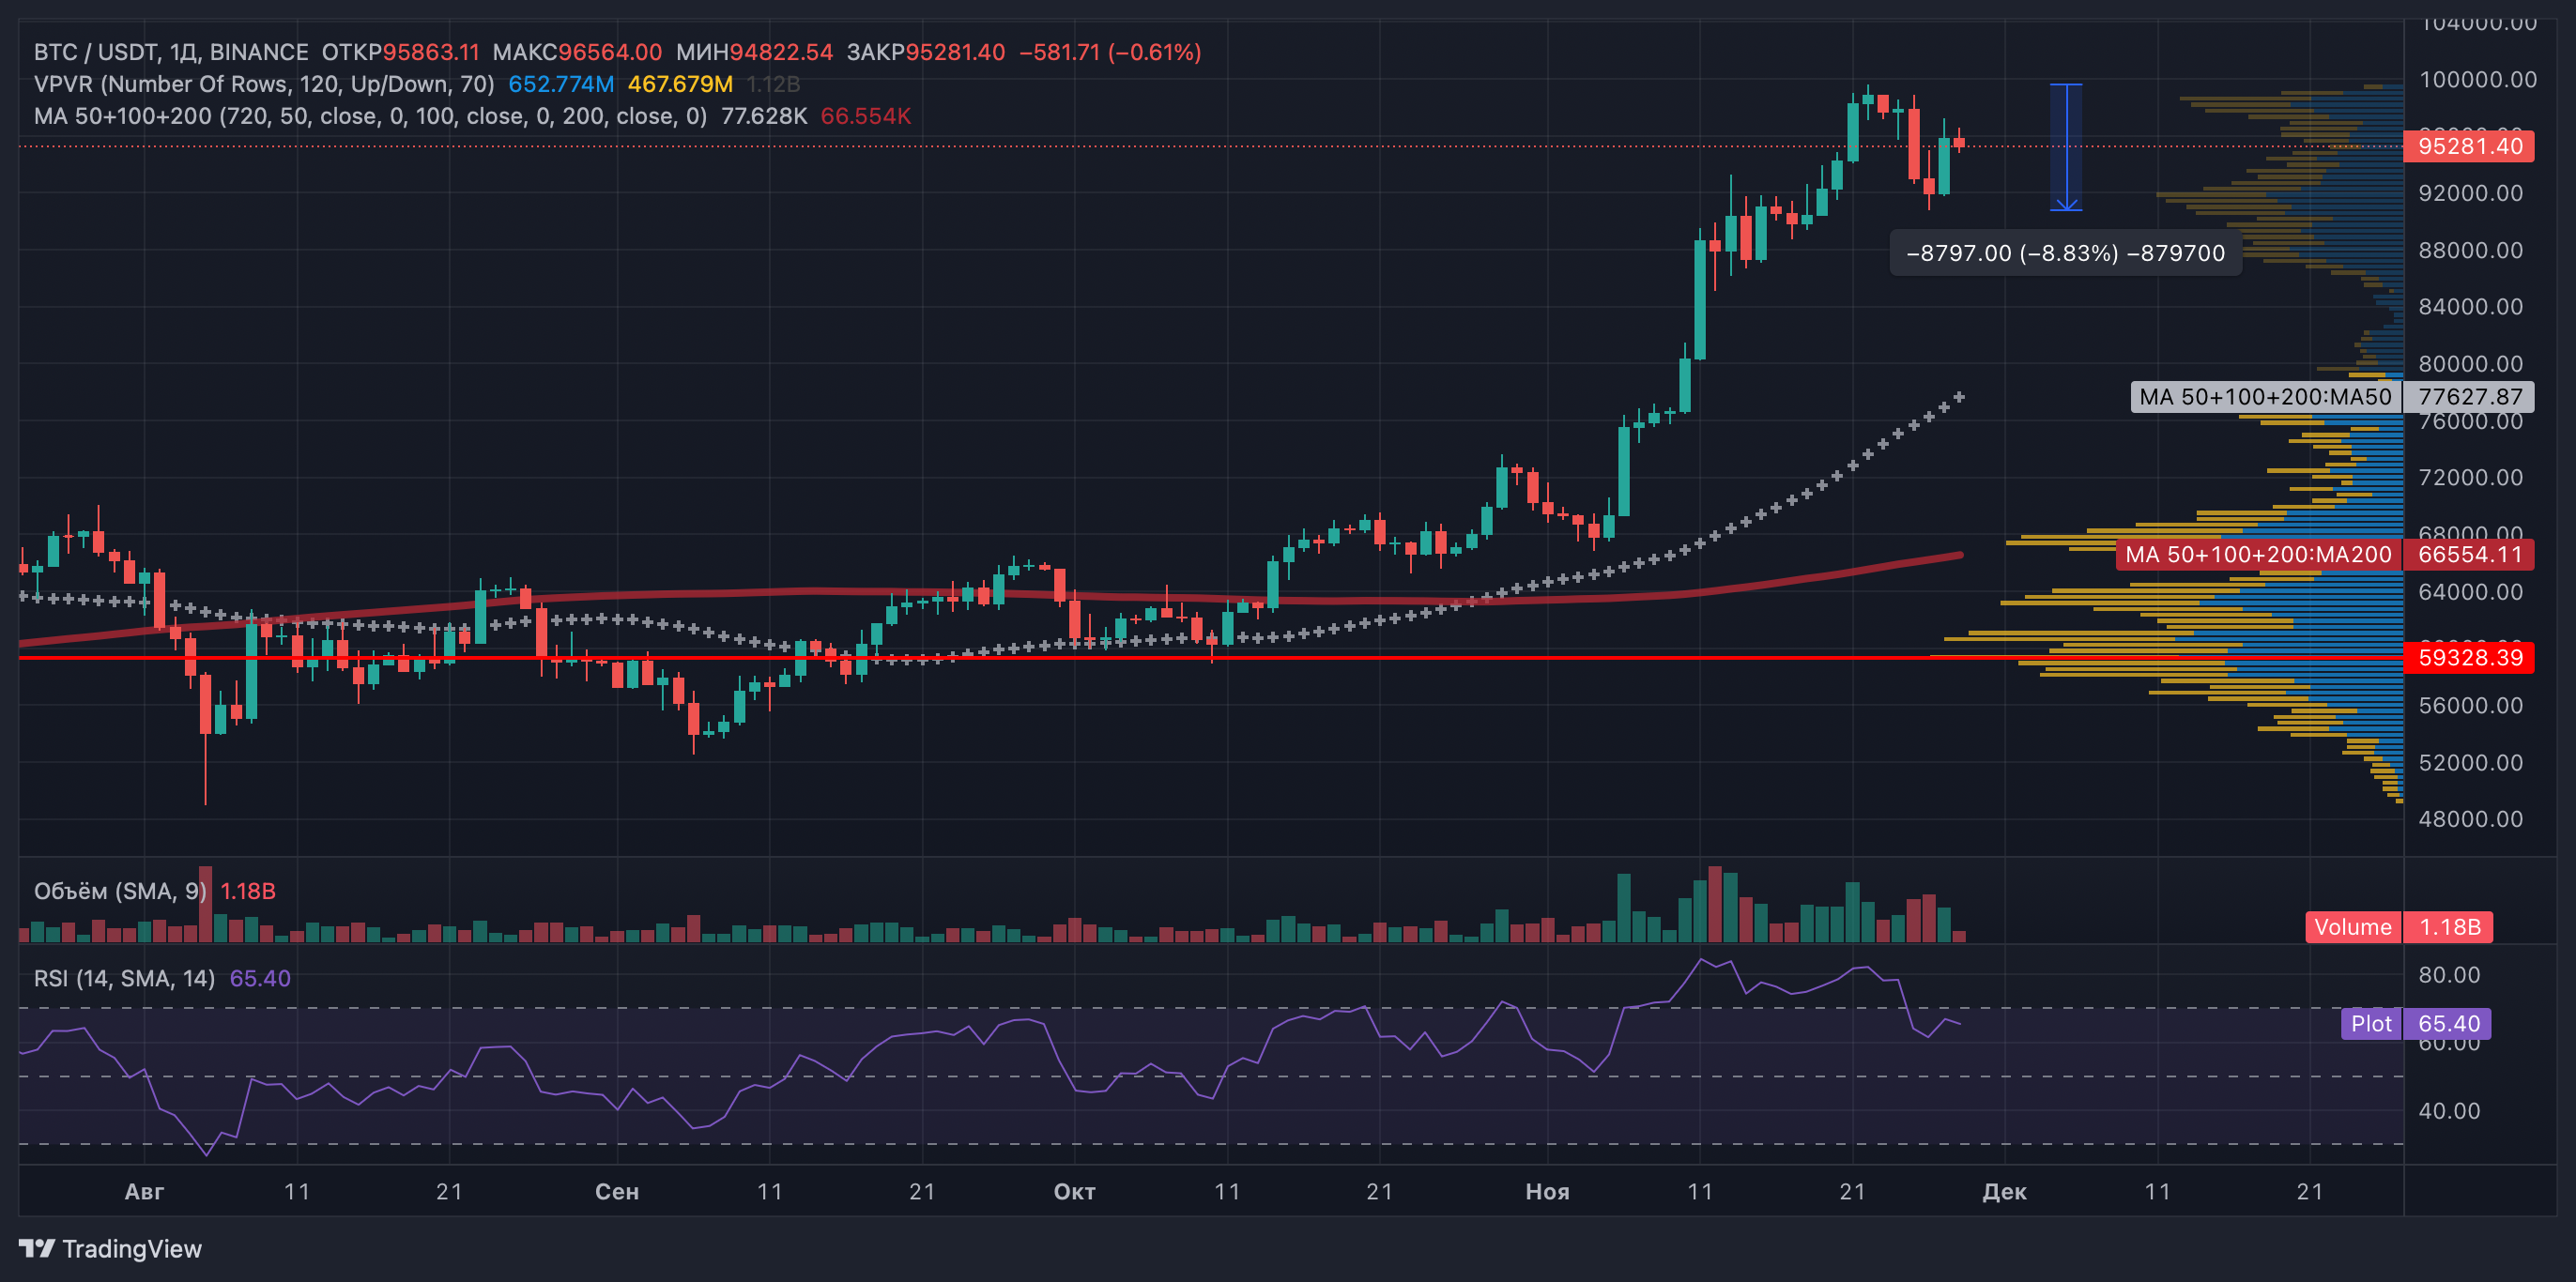The image size is (2576, 1282).
Task: Click the high value МАКС96564.00
Action: click(577, 52)
